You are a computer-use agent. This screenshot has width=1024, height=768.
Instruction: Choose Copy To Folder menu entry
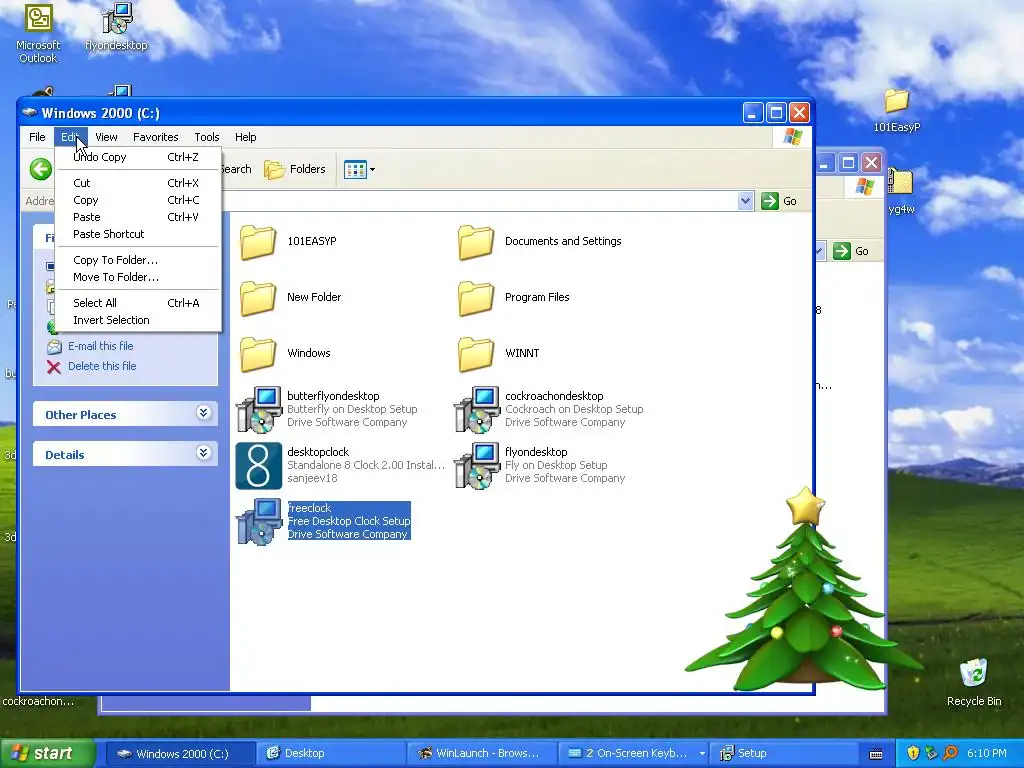pos(138,261)
